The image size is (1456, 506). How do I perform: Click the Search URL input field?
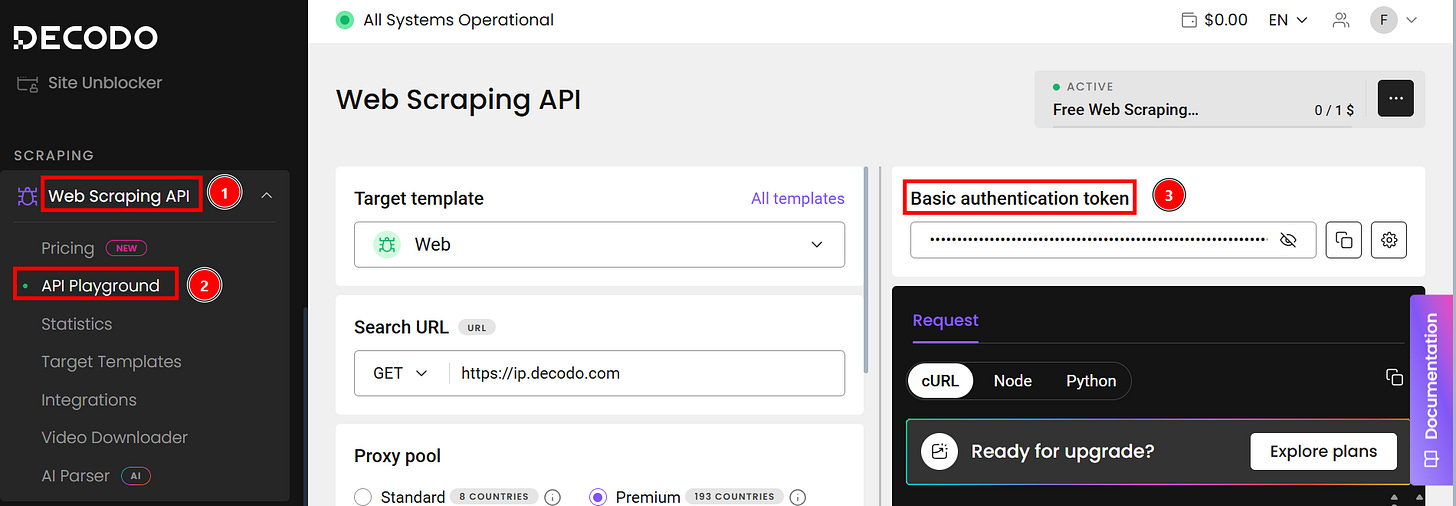coord(646,373)
